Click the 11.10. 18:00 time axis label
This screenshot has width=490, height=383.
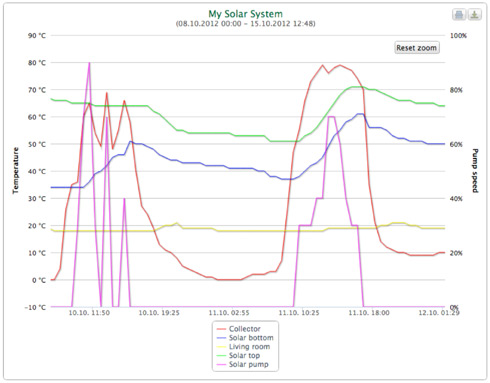369,313
